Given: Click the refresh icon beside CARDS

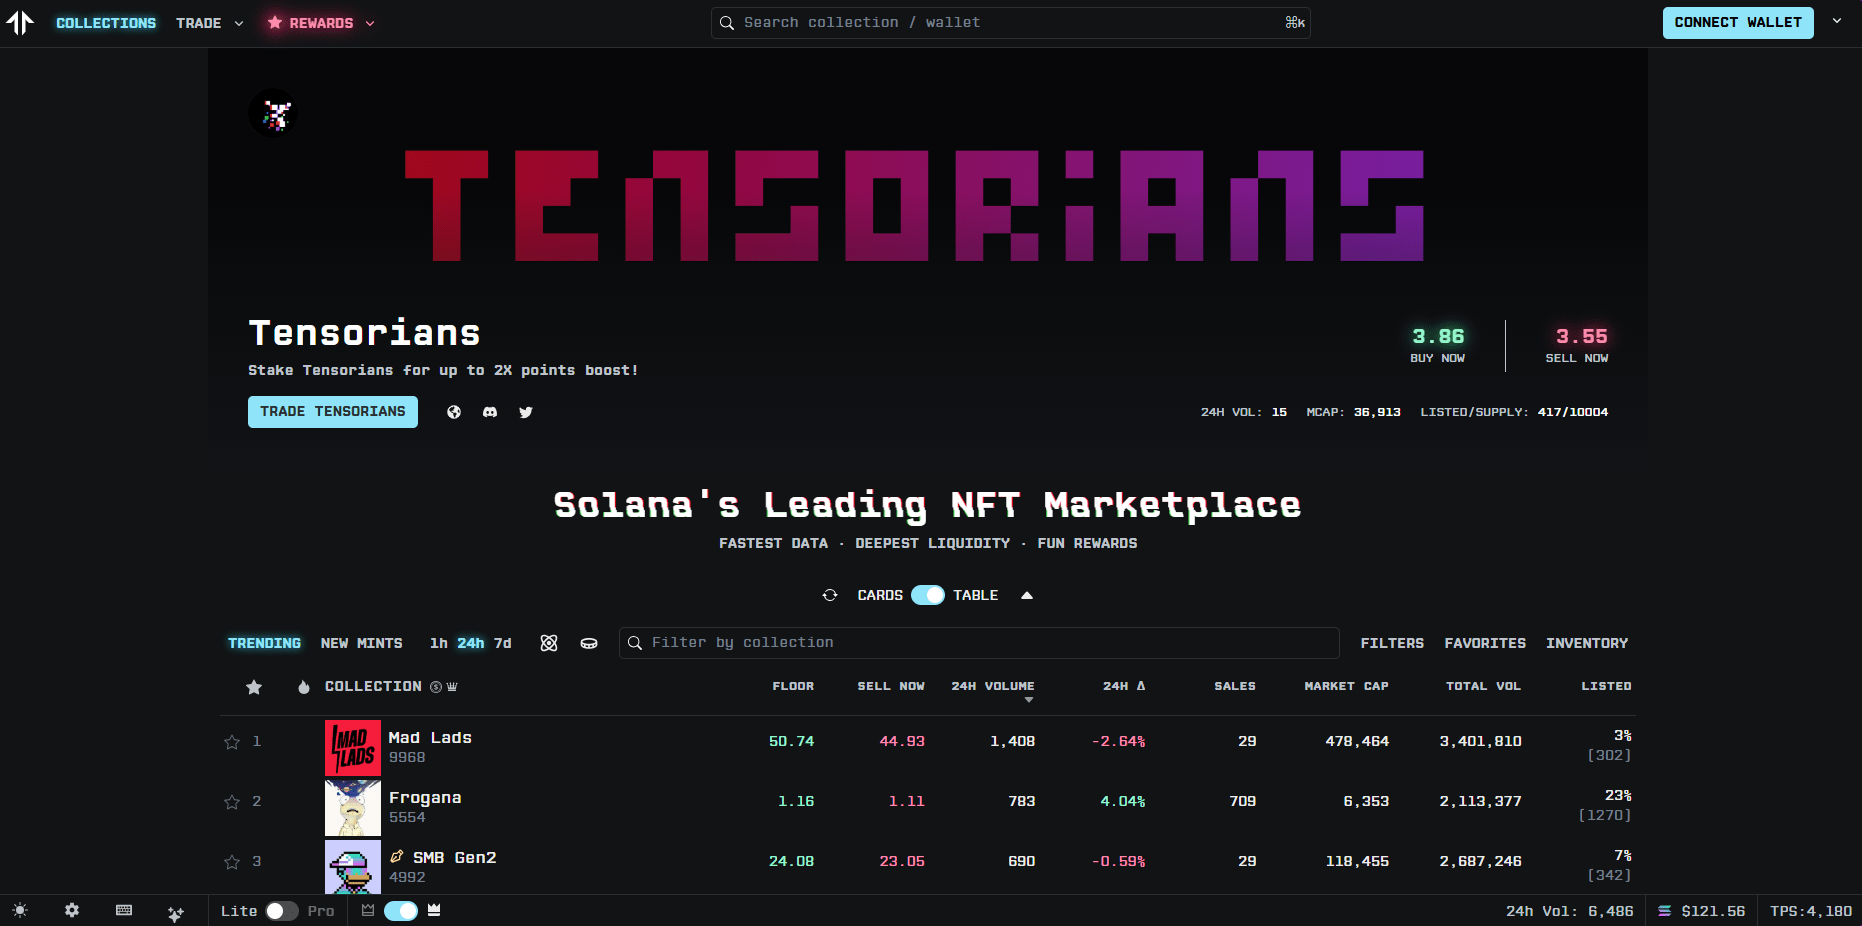Looking at the screenshot, I should 830,595.
